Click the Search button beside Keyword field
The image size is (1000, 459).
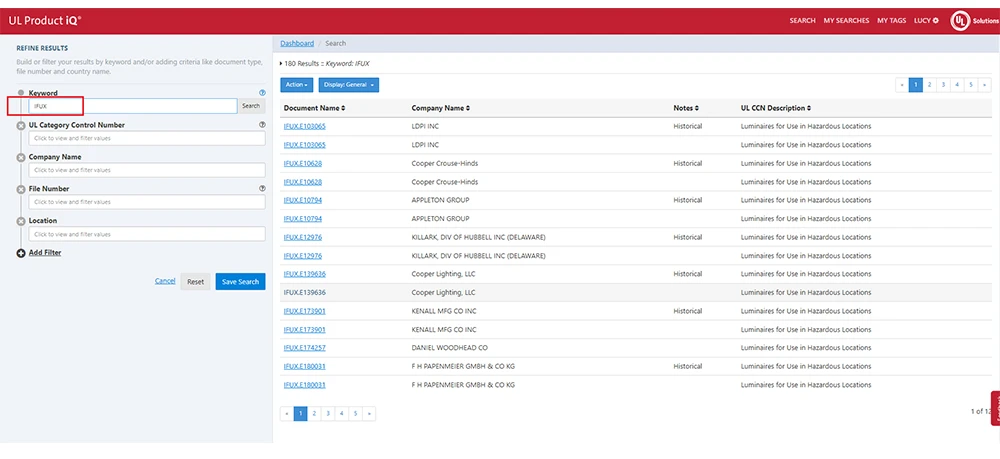pos(251,106)
